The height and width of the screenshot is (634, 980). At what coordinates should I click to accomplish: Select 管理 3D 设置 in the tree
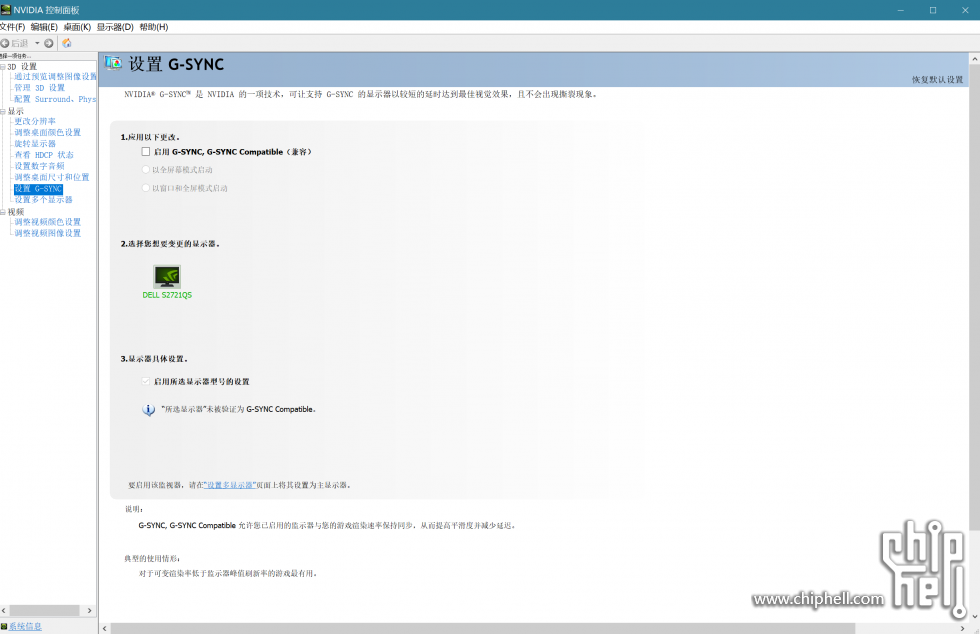39,88
